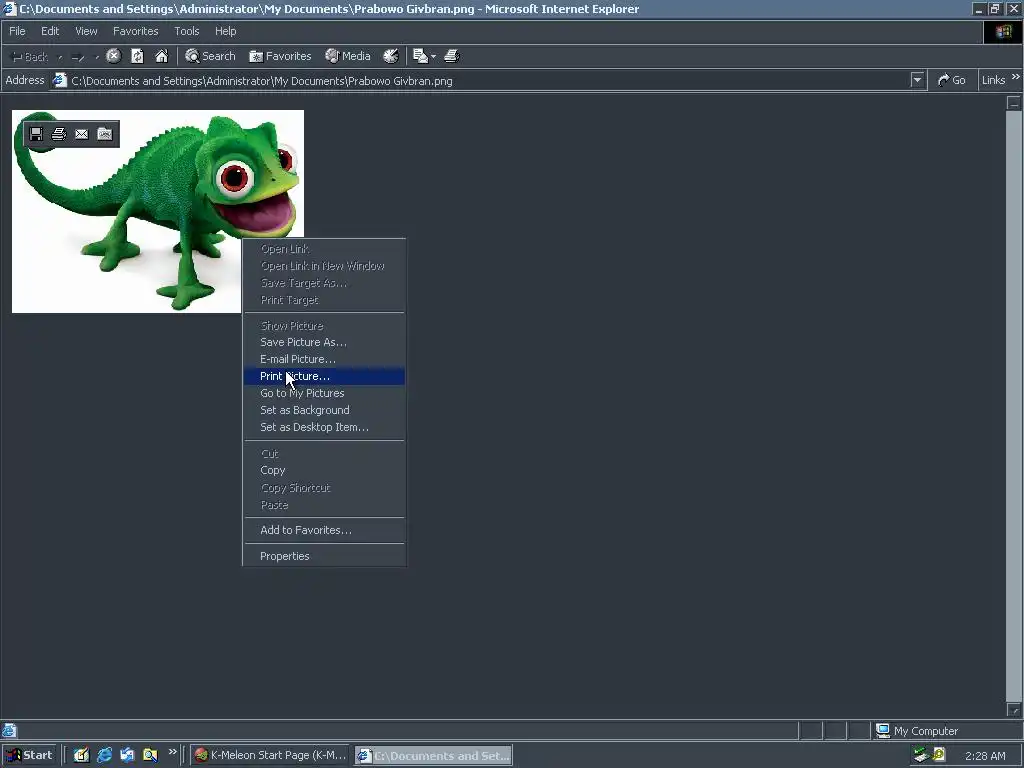
Task: Open the Search pane from toolbar
Action: [210, 56]
